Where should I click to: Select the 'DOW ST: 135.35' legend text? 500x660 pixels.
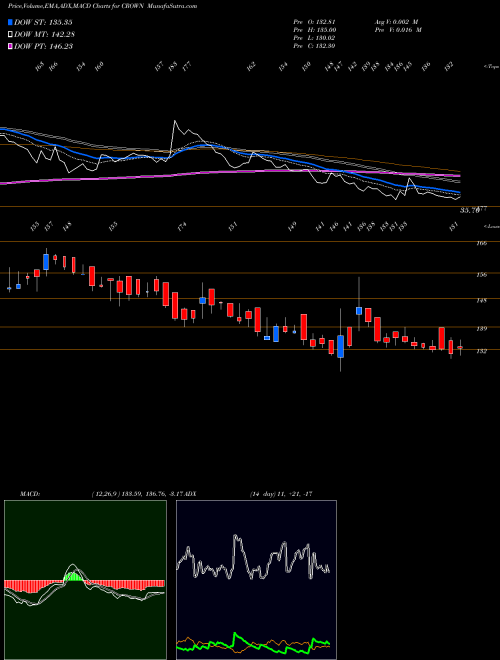[x=43, y=22]
